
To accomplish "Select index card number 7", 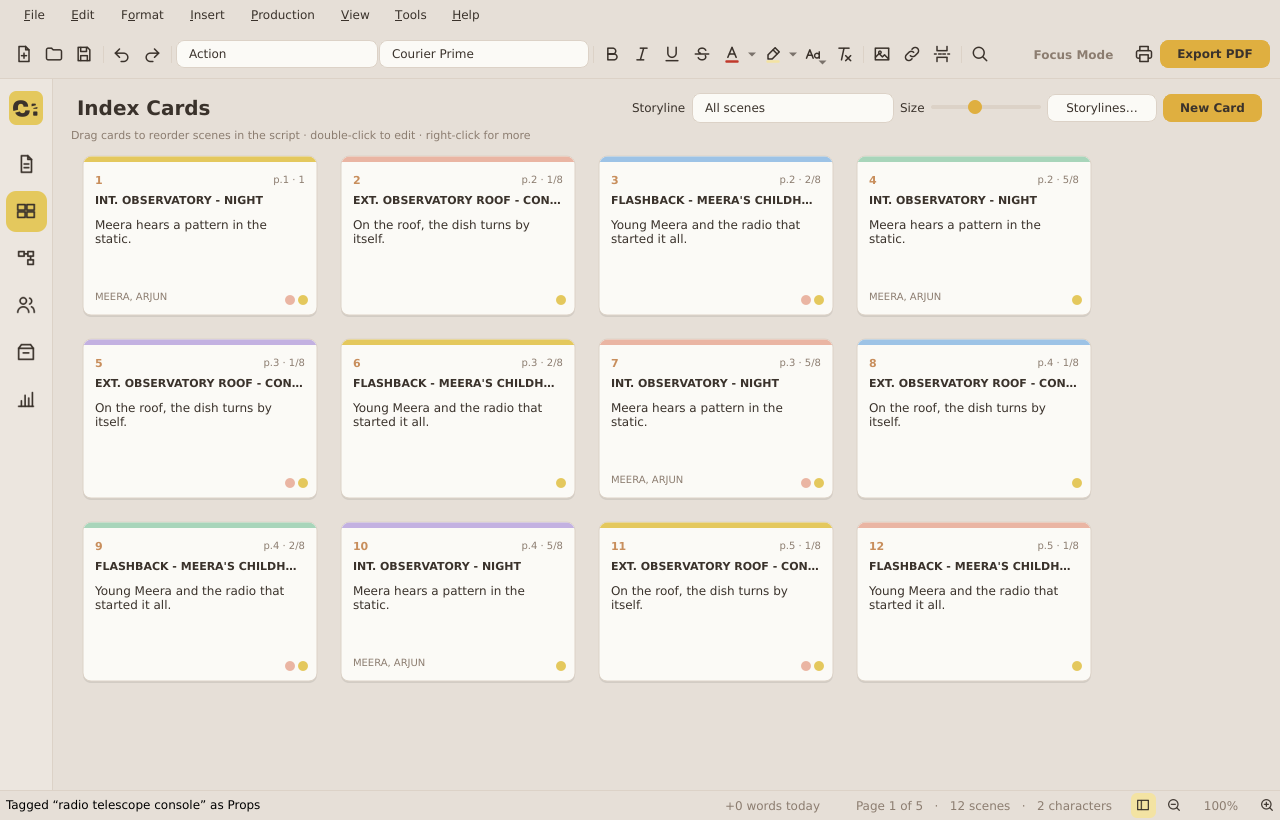I will pyautogui.click(x=716, y=419).
